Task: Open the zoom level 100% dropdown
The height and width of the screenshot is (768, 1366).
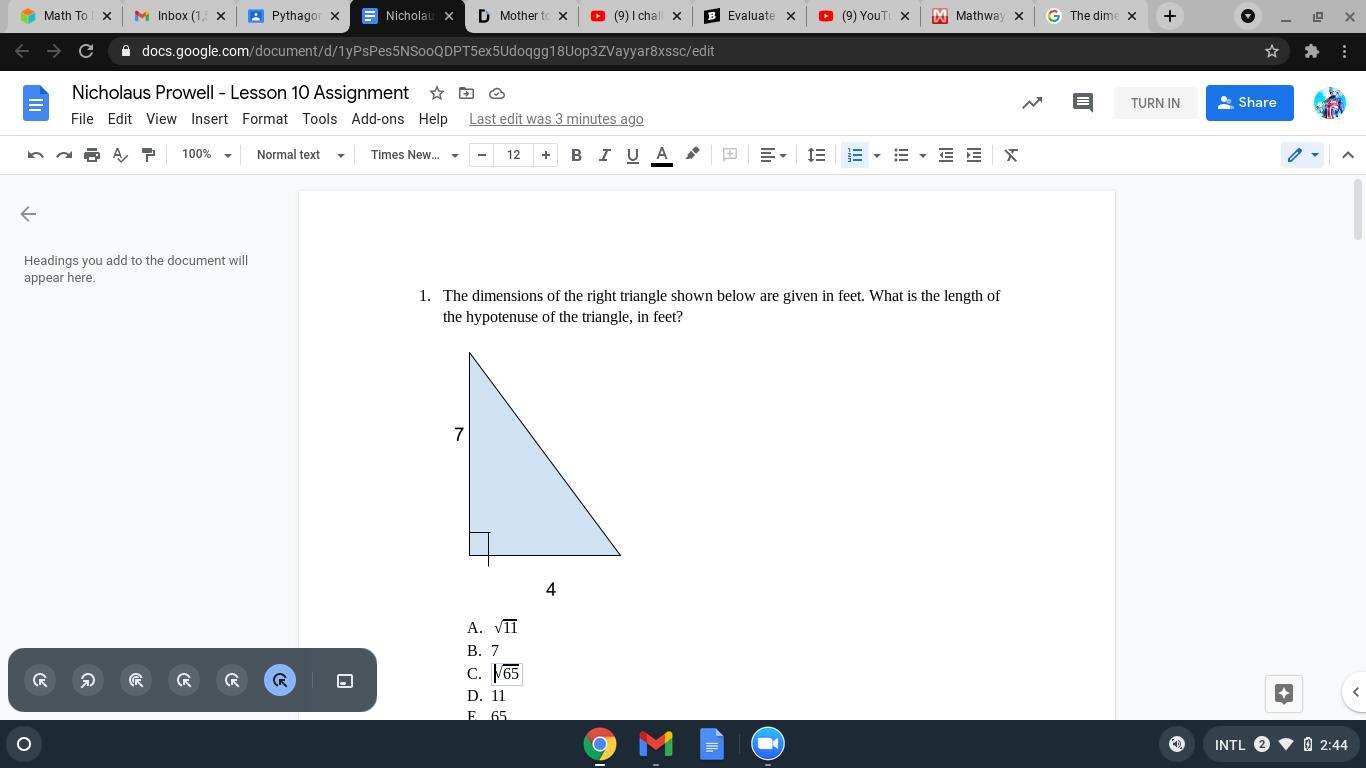Action: tap(206, 155)
